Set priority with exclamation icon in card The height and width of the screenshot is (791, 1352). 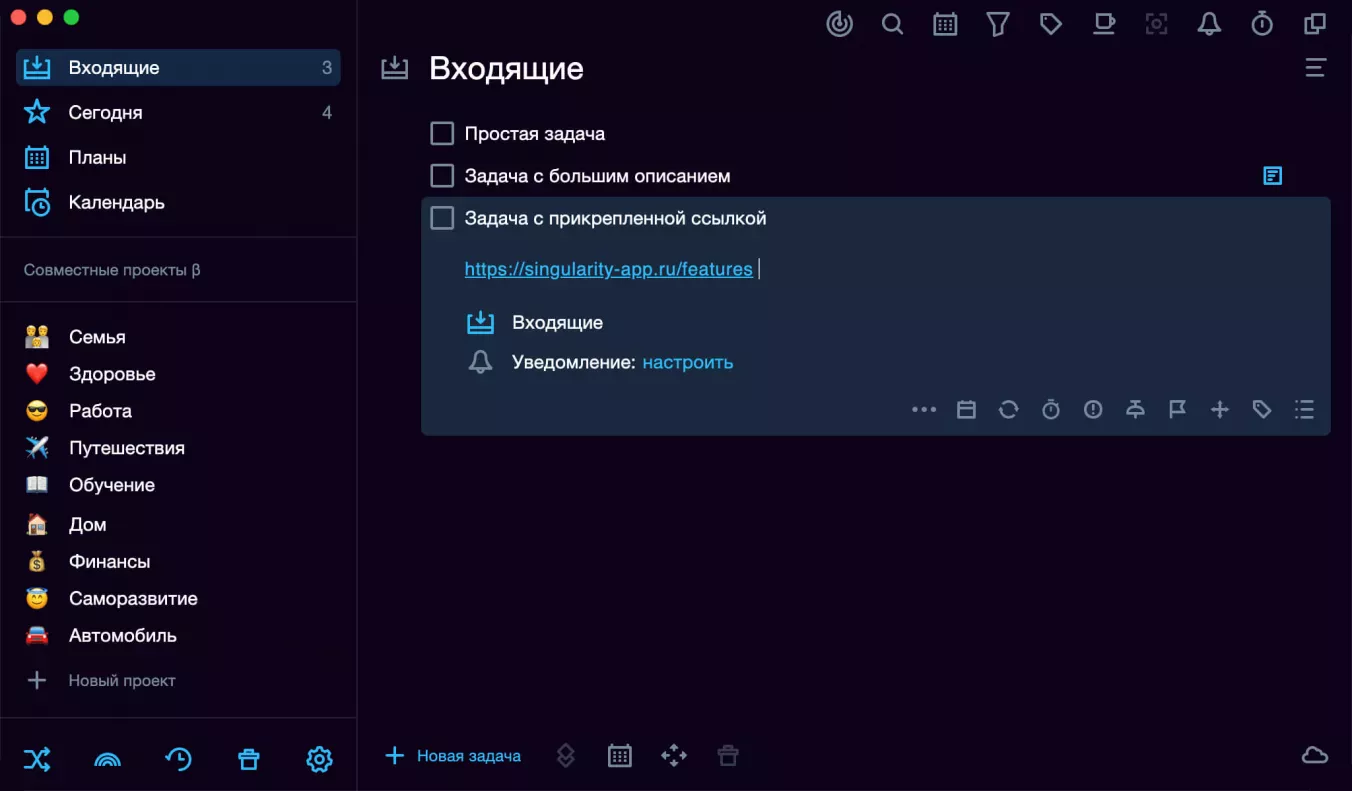[x=1093, y=409]
